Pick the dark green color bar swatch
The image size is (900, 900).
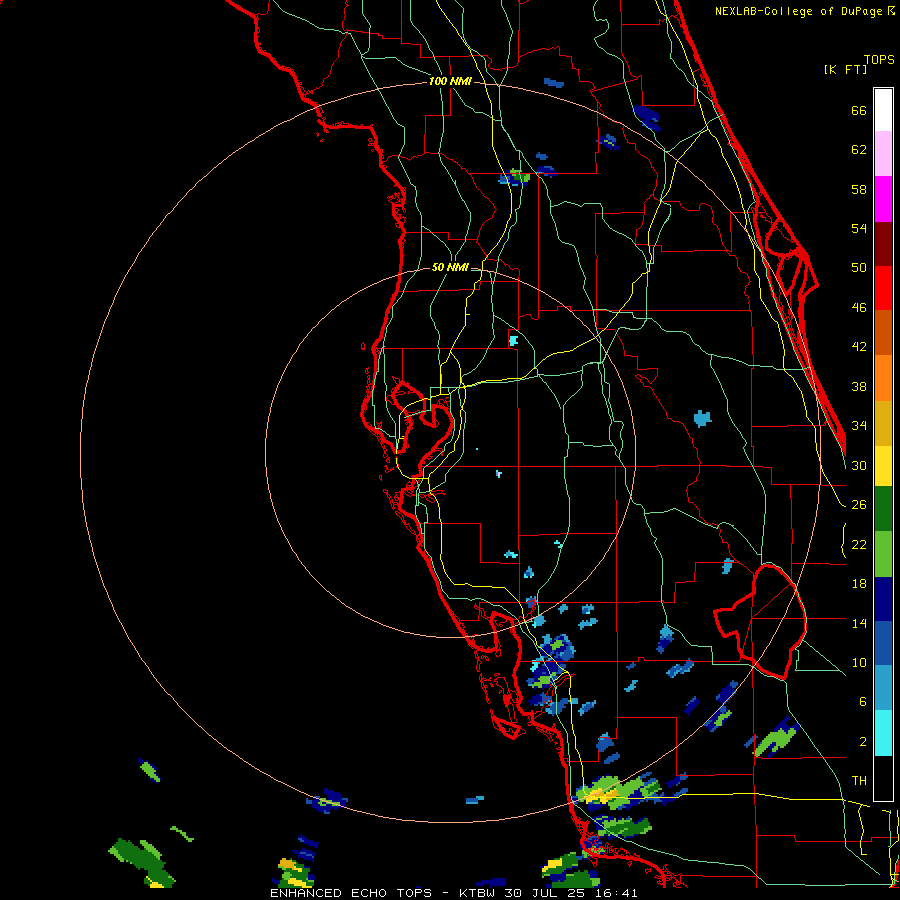point(883,509)
